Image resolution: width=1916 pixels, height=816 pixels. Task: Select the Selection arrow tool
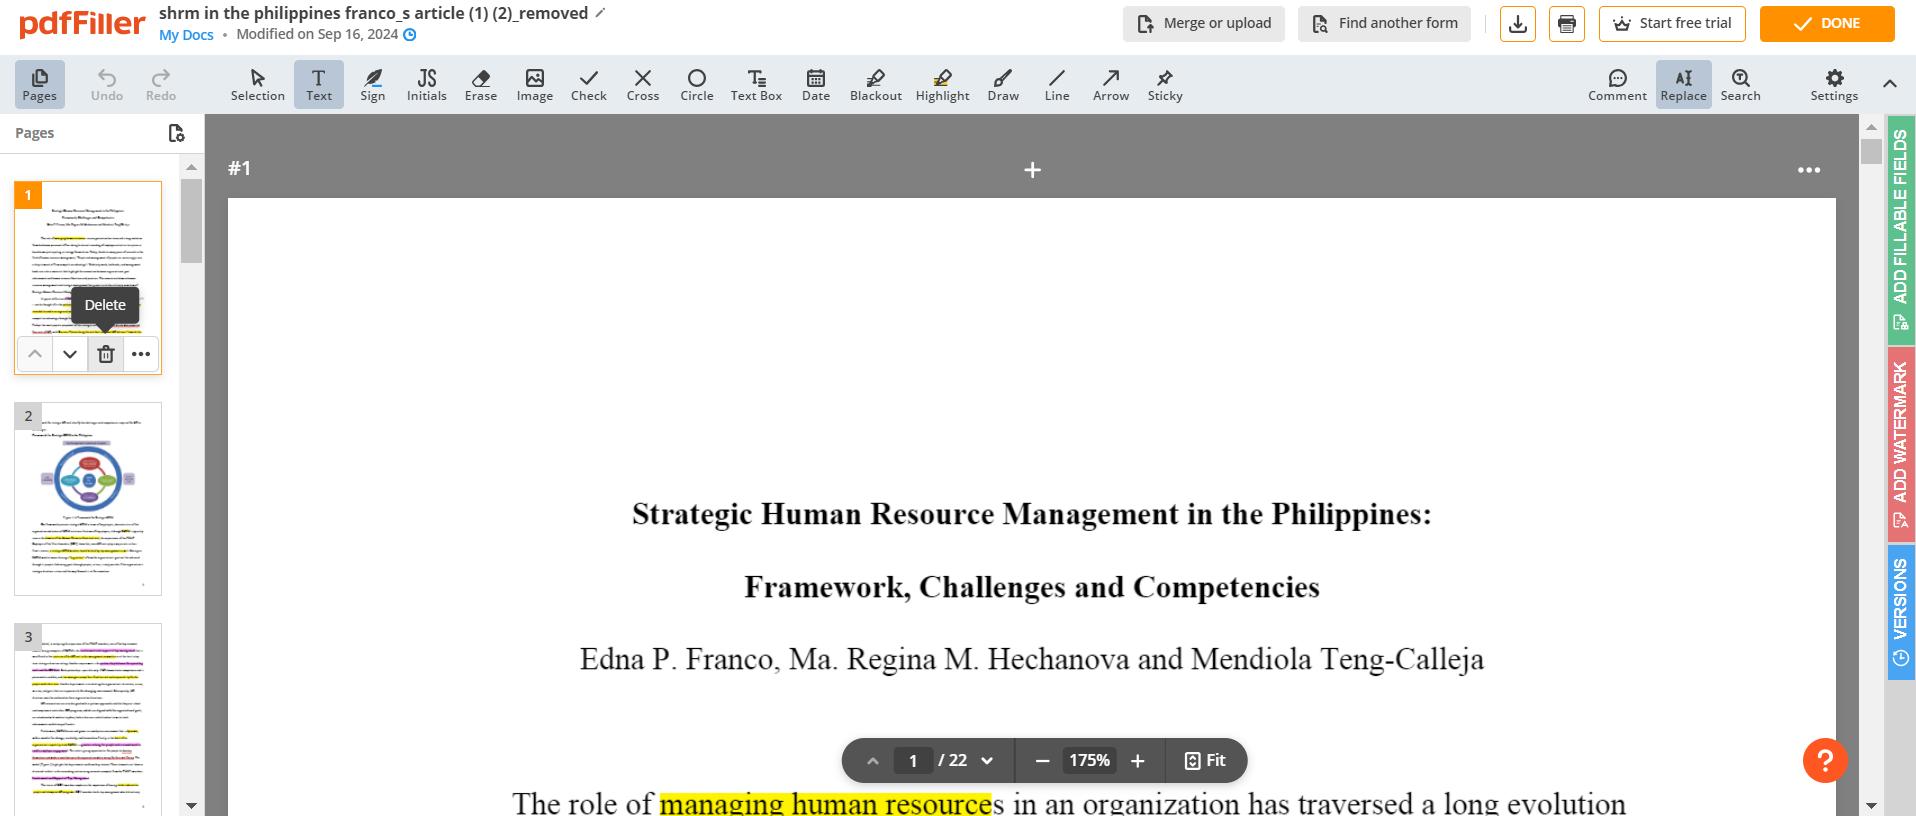pyautogui.click(x=258, y=84)
